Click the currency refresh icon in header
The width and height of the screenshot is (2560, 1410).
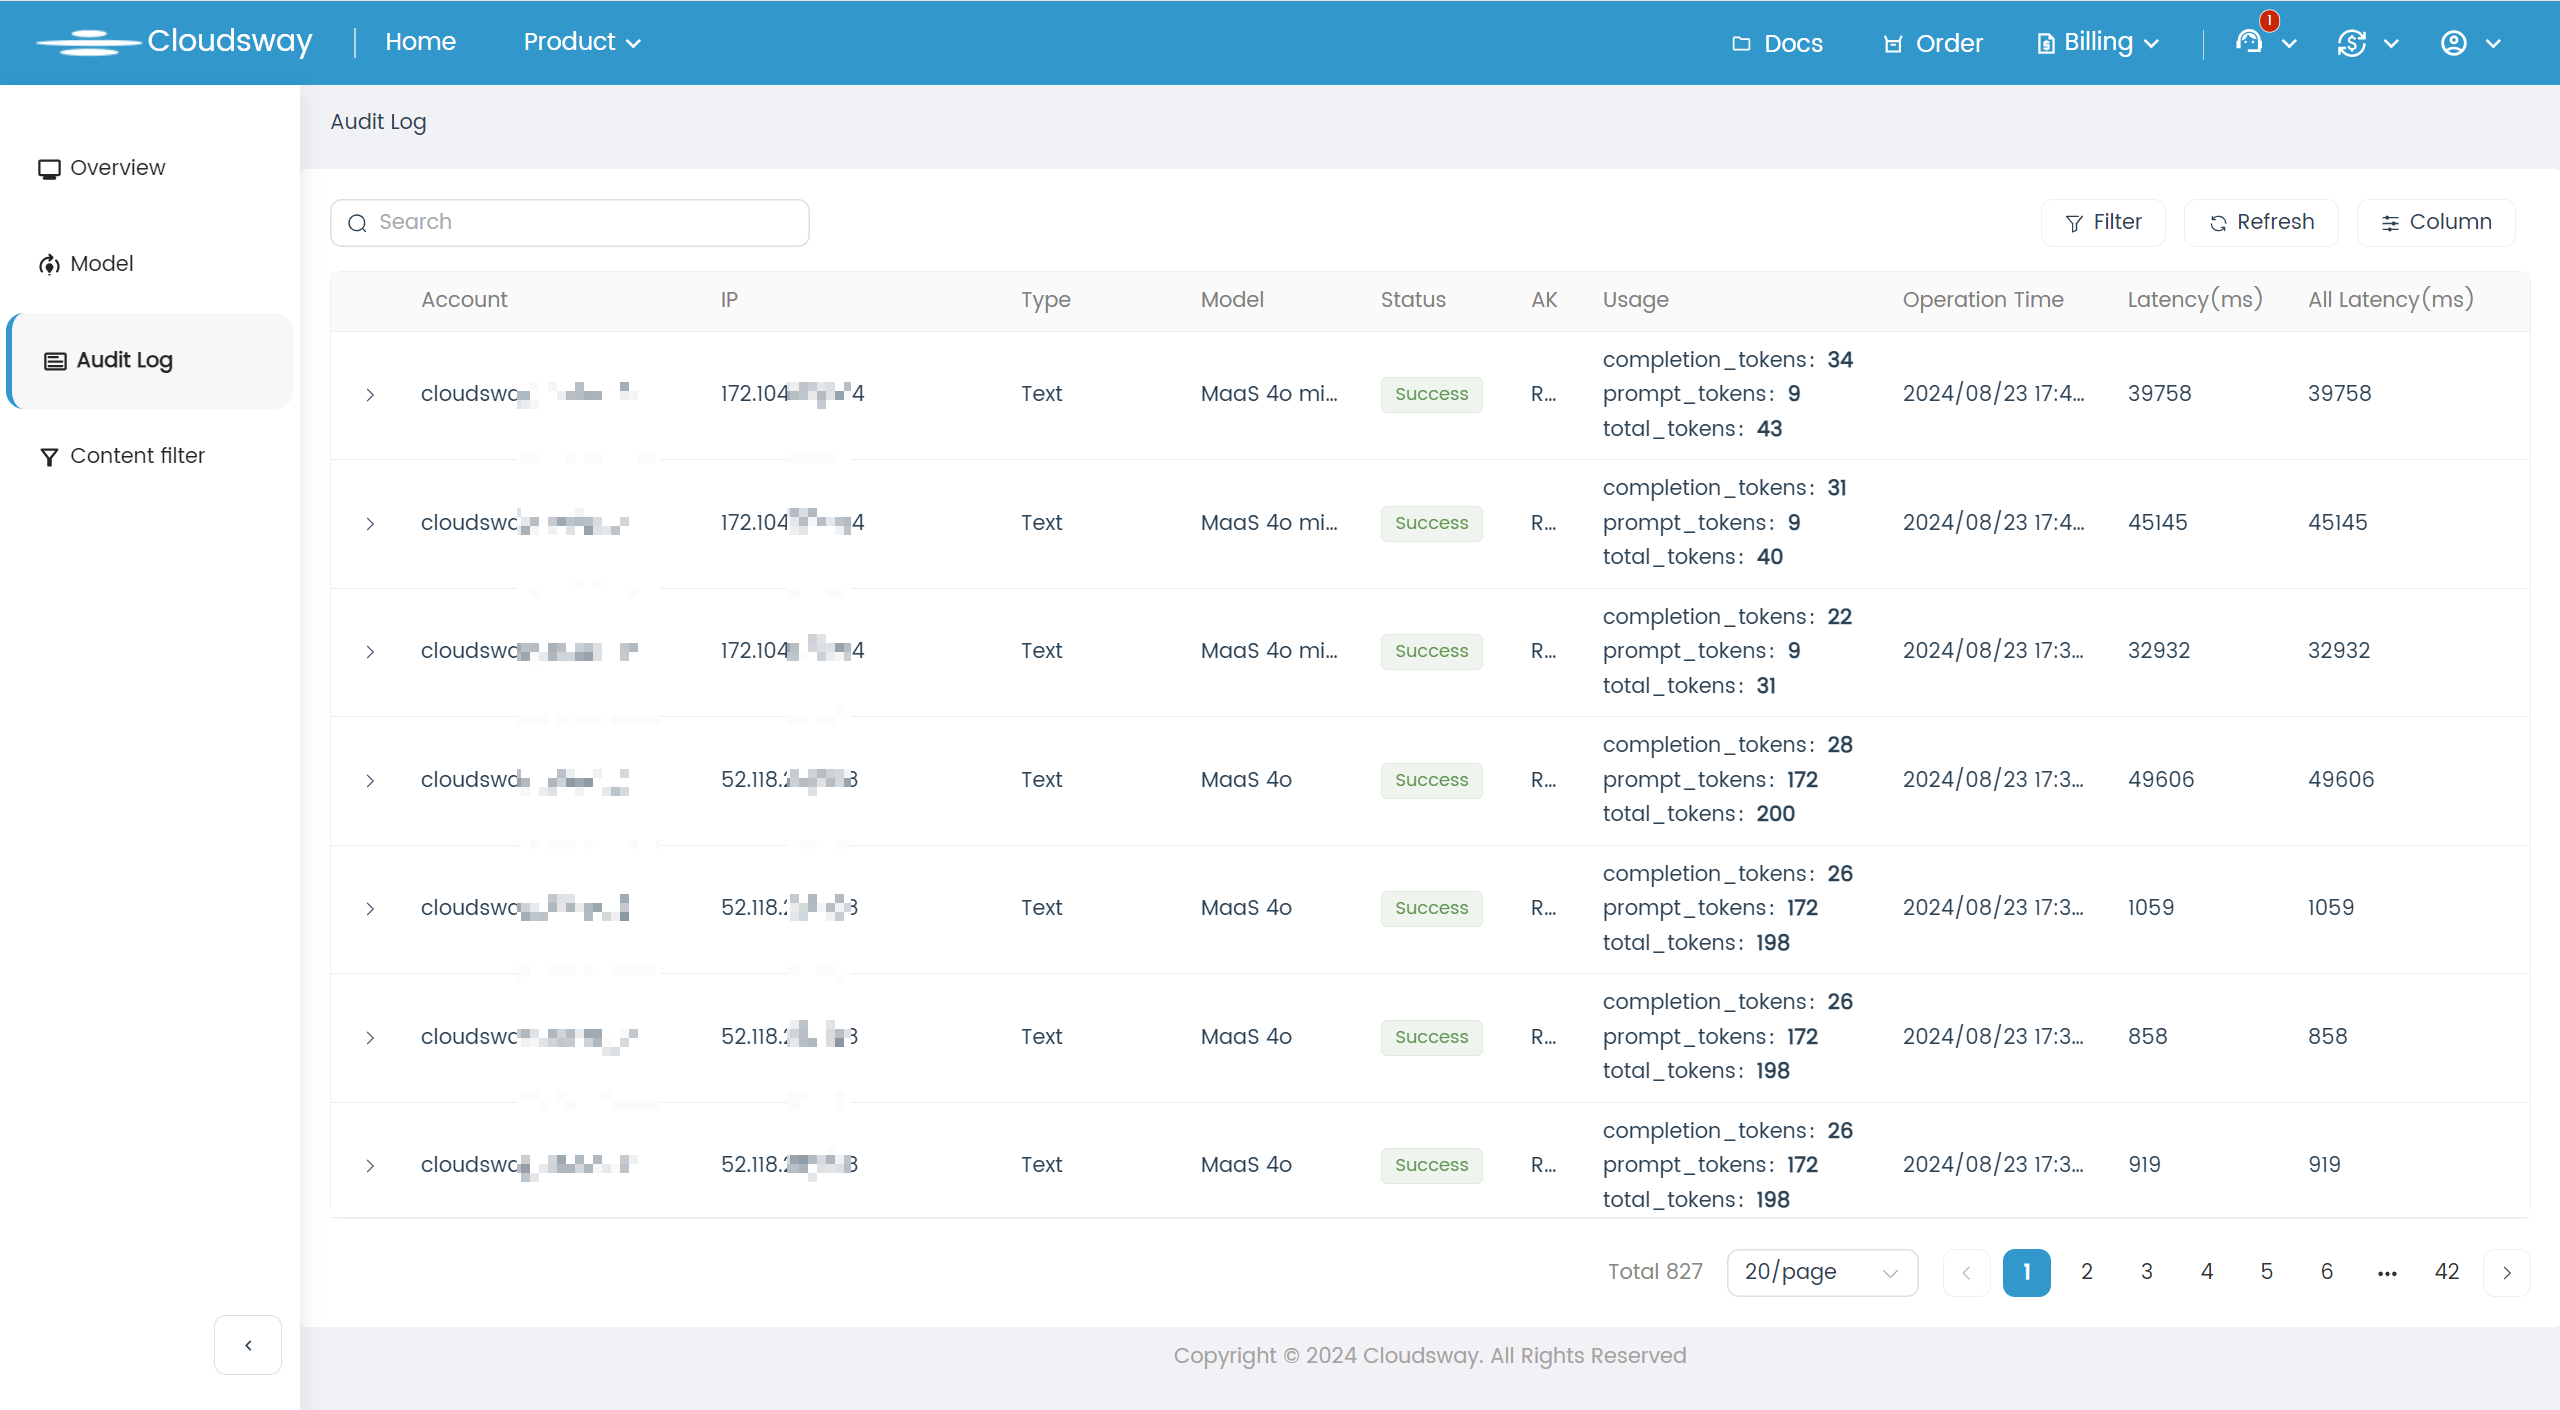tap(2351, 43)
